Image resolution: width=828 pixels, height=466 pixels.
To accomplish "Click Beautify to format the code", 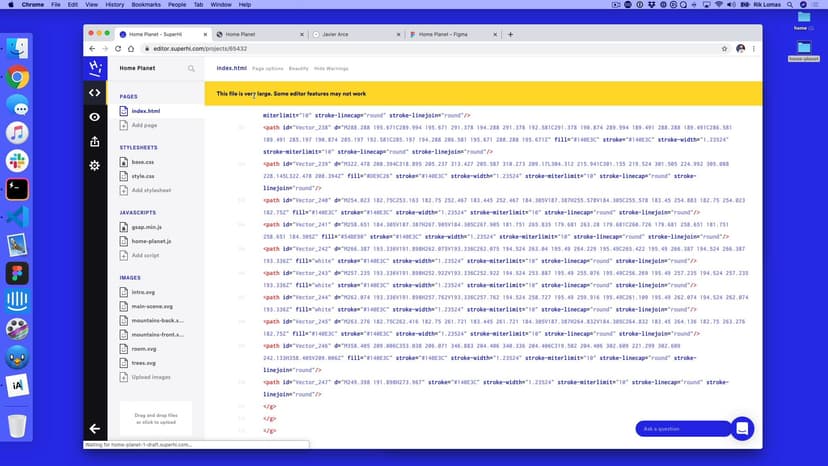I will [x=298, y=68].
